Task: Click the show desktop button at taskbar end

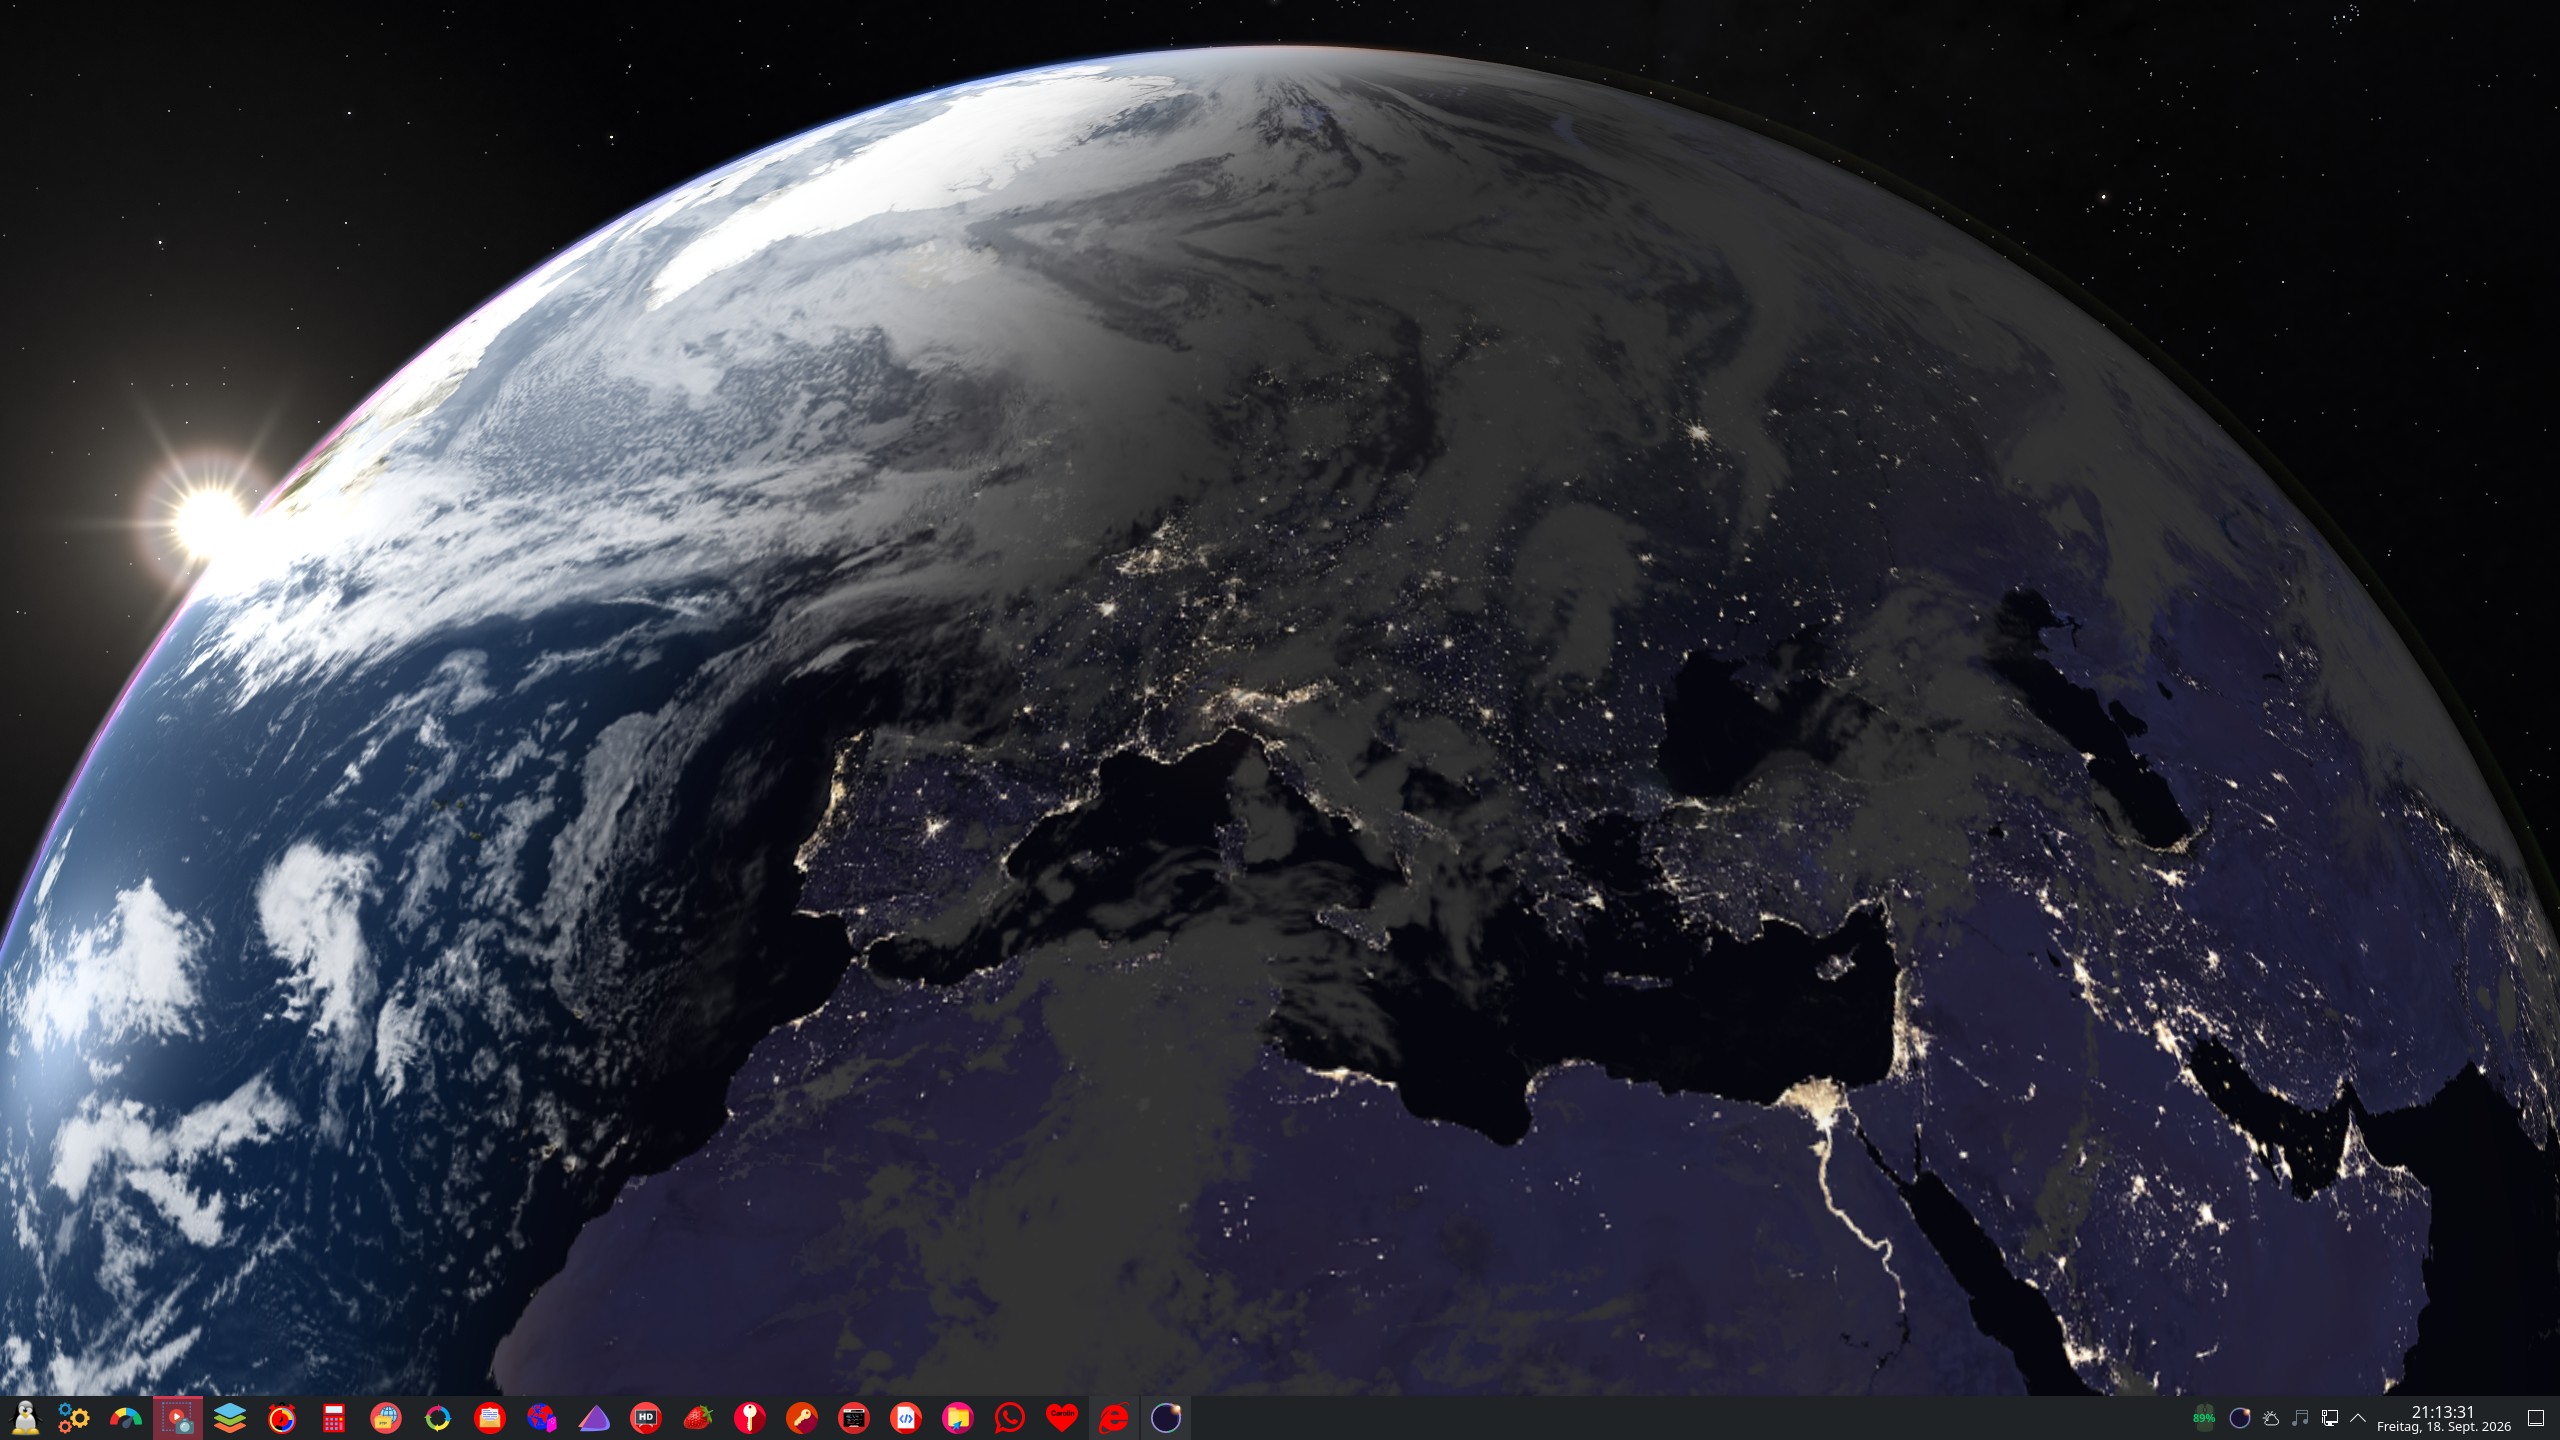Action: (2536, 1418)
